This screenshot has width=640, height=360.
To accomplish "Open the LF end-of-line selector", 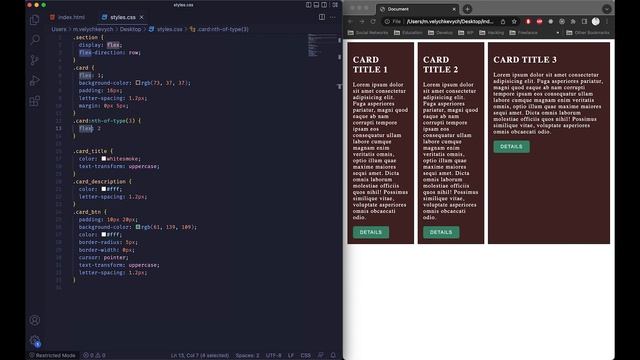I will [x=291, y=355].
